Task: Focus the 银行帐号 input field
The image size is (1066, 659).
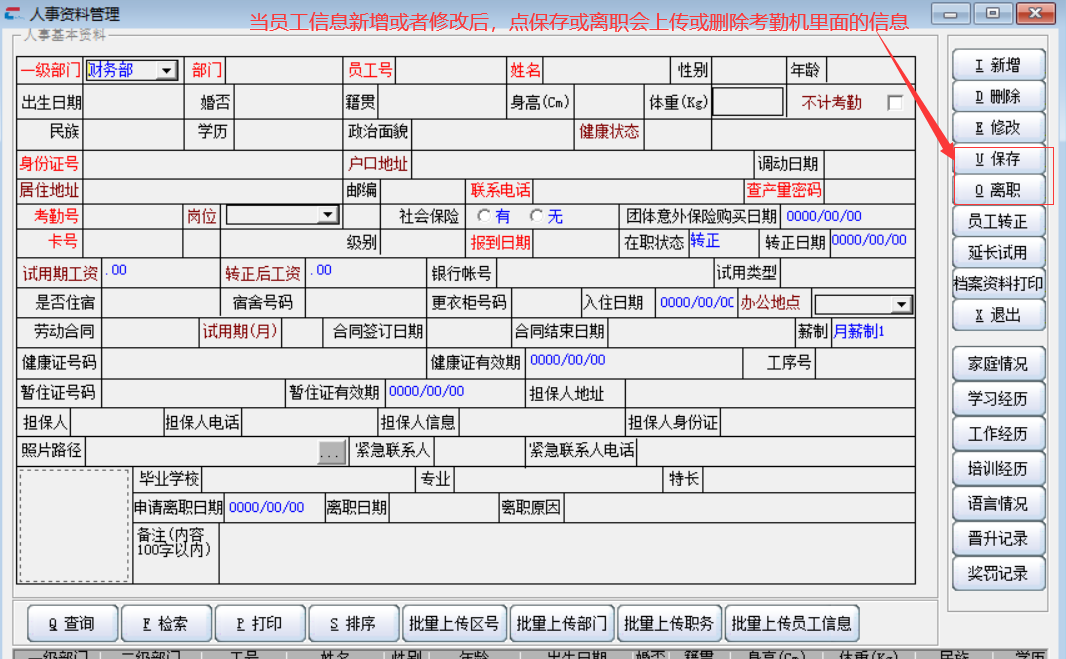Action: (x=605, y=273)
